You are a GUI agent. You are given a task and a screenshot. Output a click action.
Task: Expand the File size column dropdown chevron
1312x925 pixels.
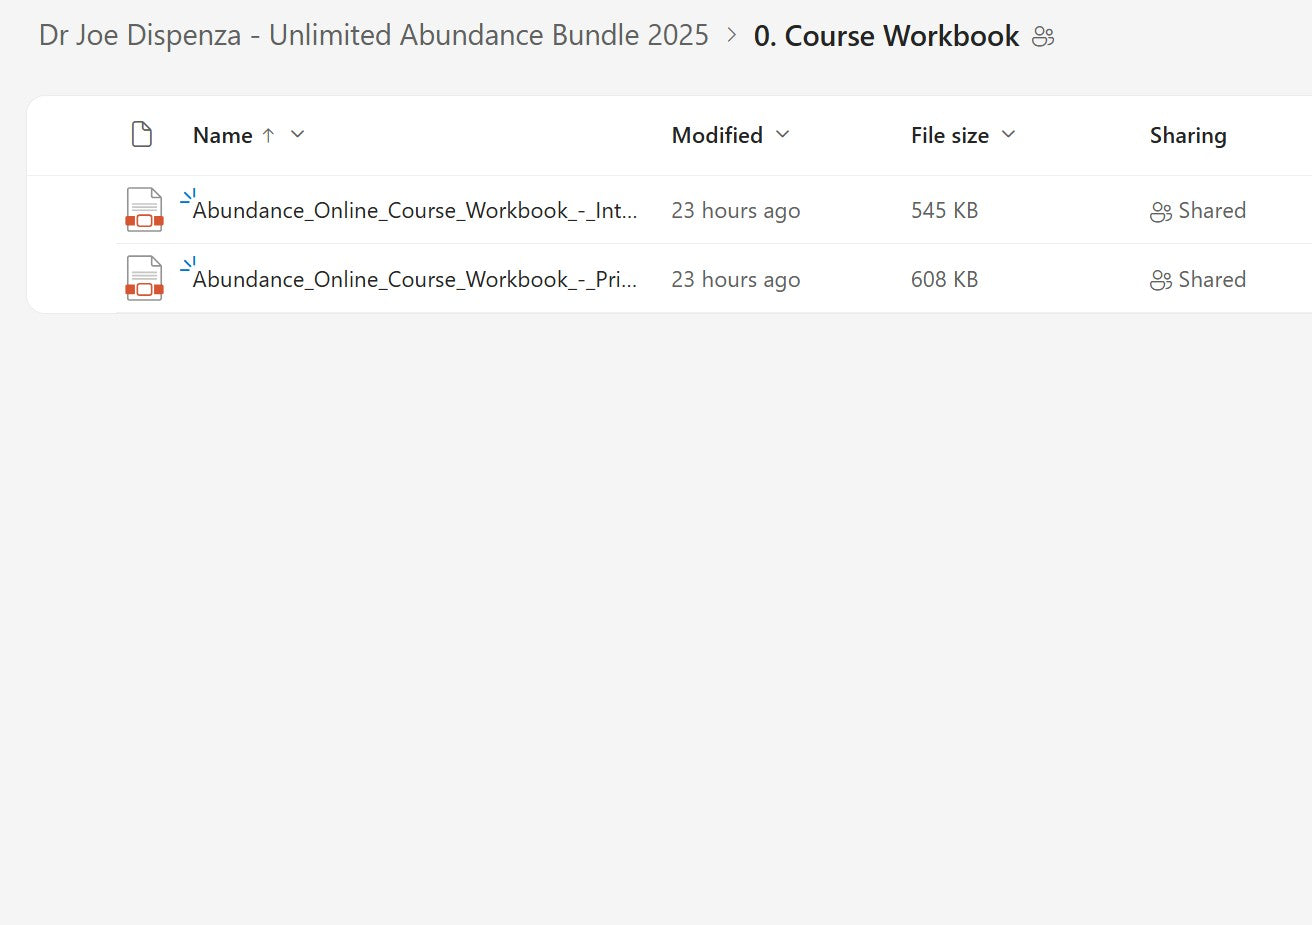(1008, 135)
